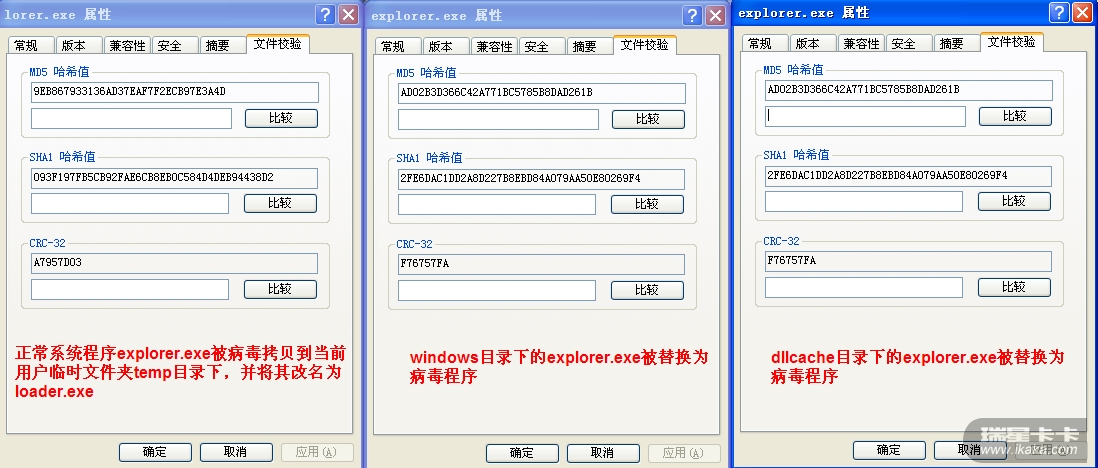Click CRC-32 比较 button in middle explorer.exe window
Viewport: 1098px width, 468px height.
647,291
